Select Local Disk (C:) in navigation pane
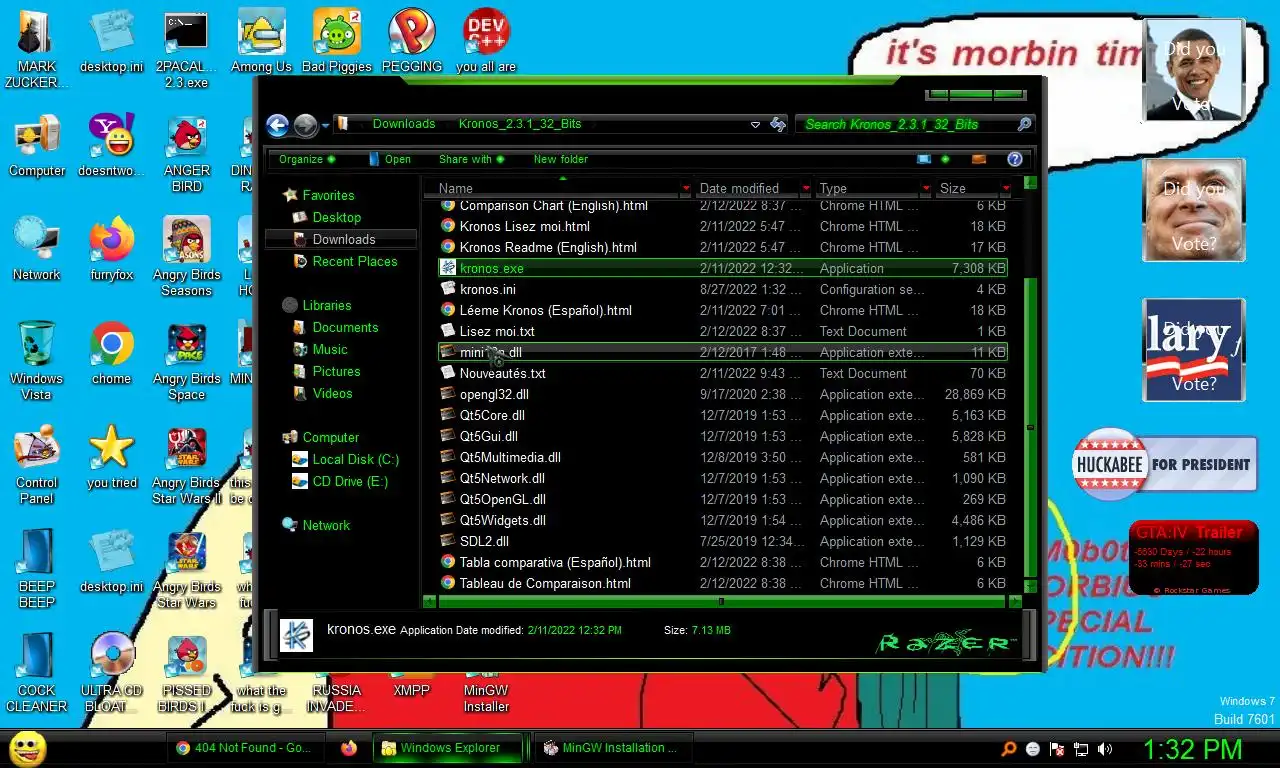This screenshot has width=1280, height=768. 355,459
